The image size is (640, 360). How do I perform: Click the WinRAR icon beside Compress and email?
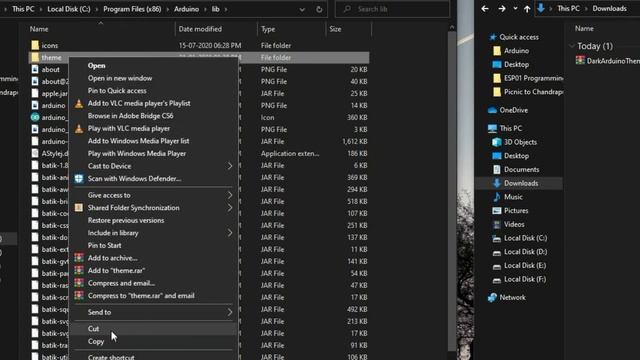click(x=79, y=283)
